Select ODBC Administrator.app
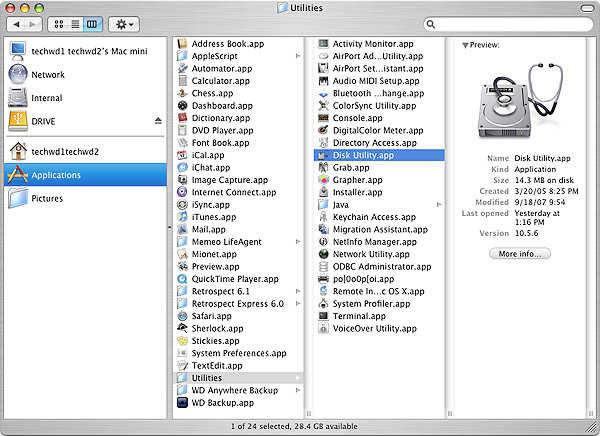 tap(375, 266)
